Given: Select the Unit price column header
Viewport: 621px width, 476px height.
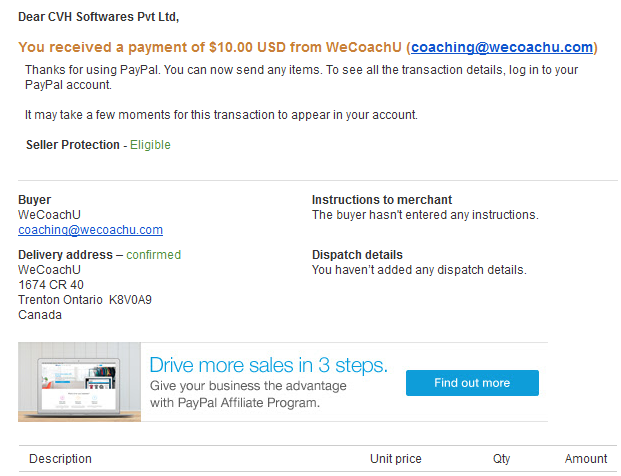Looking at the screenshot, I should (x=396, y=459).
